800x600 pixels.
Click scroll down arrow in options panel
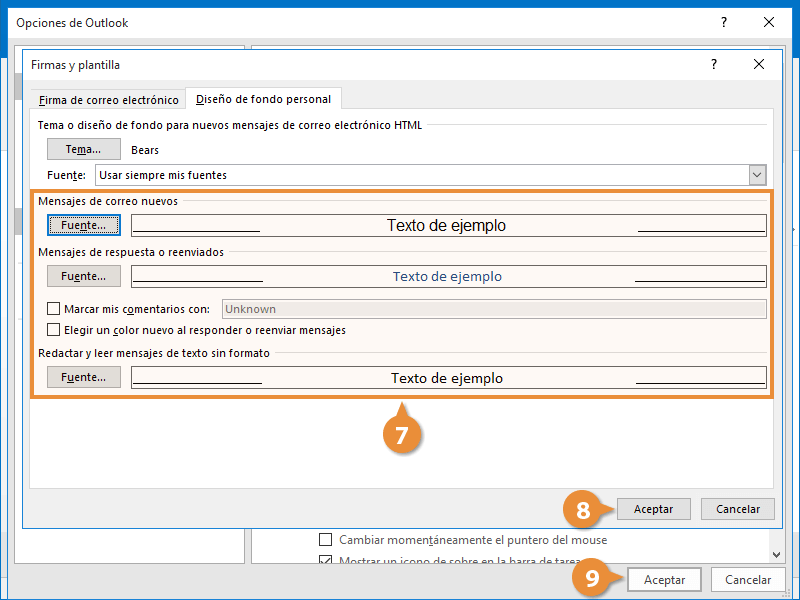tap(777, 553)
